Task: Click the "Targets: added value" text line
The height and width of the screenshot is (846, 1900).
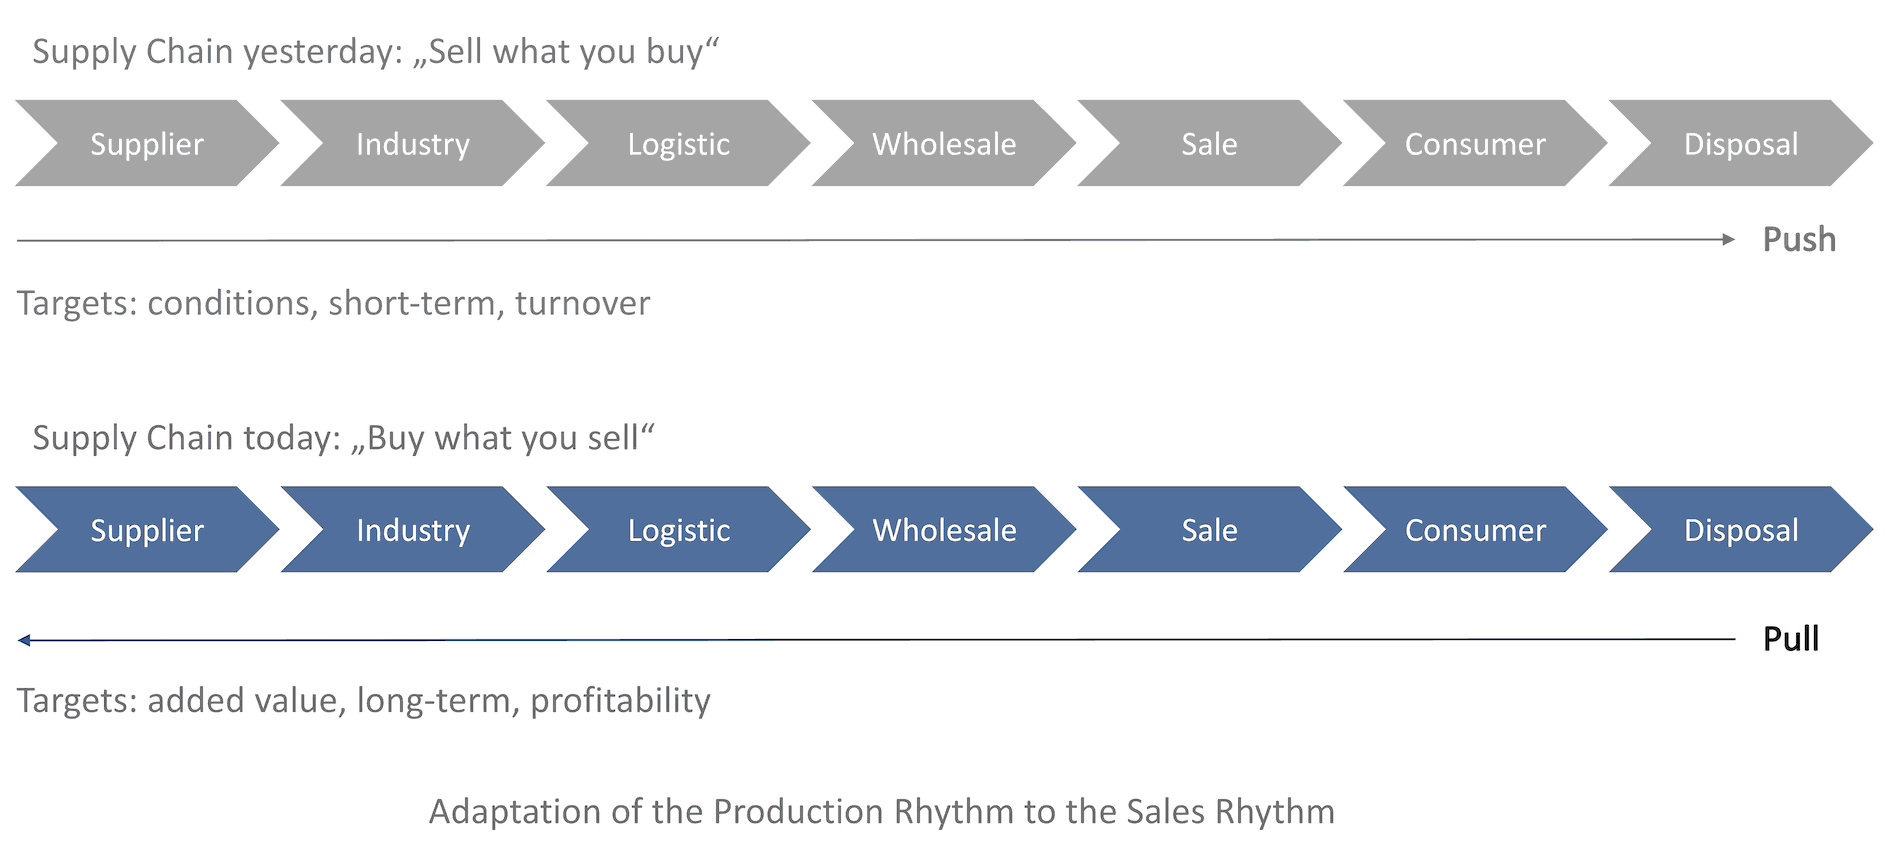Action: click(x=363, y=701)
